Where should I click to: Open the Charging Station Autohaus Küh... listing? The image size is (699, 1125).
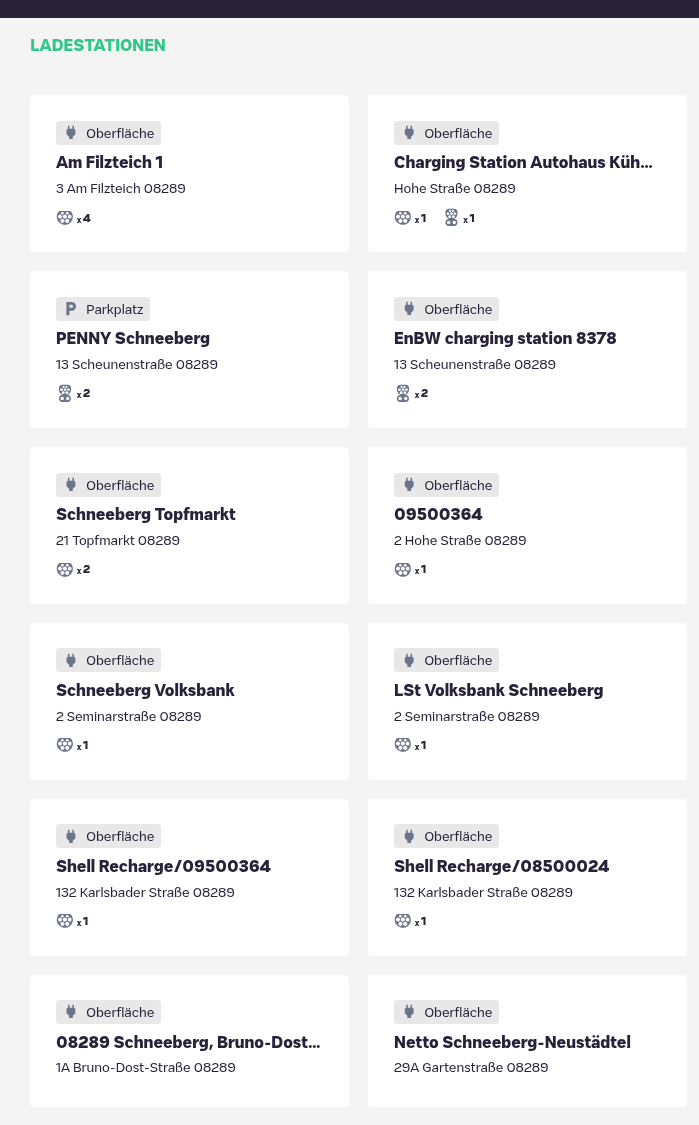522,162
